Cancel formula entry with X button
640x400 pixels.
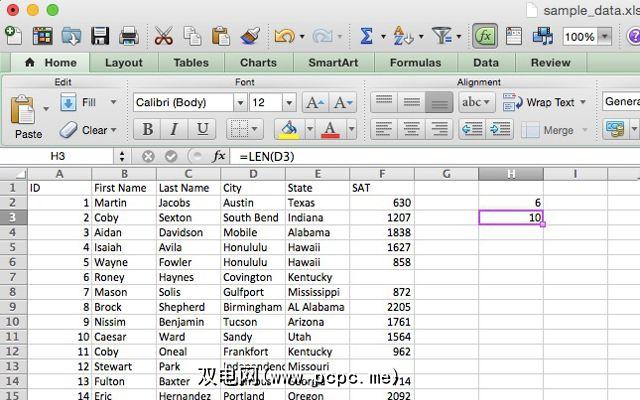pos(148,156)
